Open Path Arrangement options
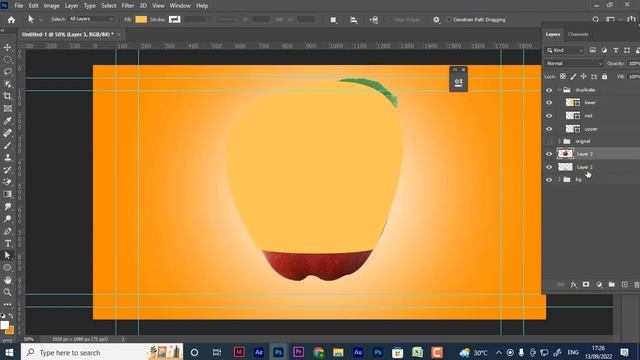This screenshot has height=360, width=640. (374, 20)
